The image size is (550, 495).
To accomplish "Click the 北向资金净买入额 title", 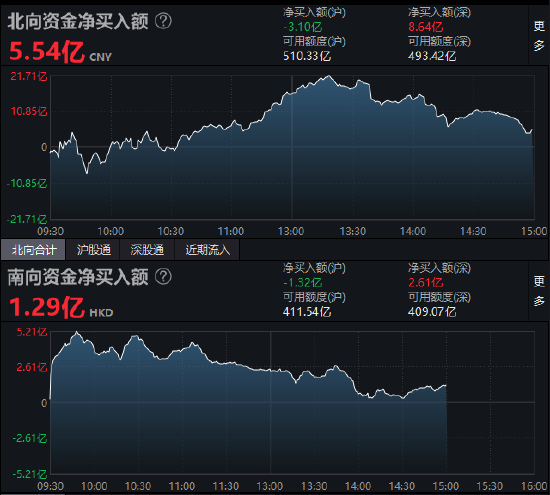I will [x=78, y=21].
